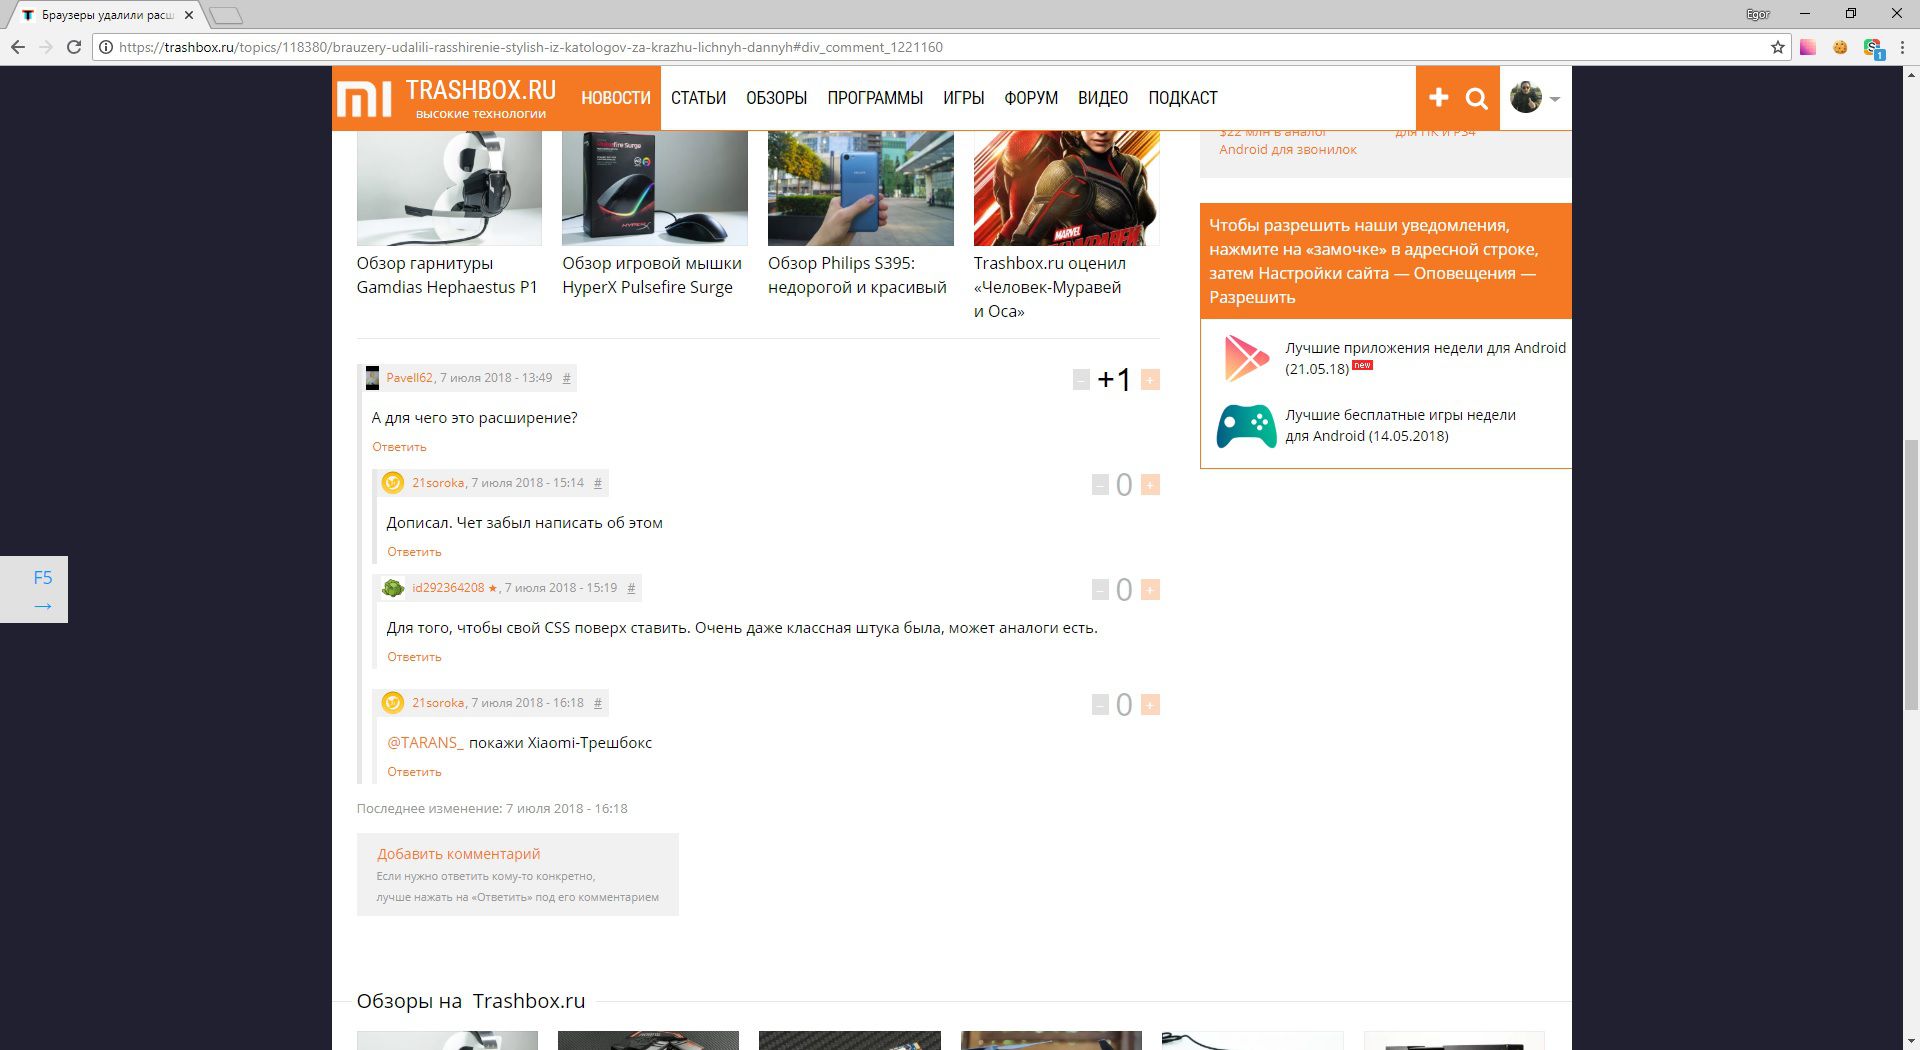1920x1050 pixels.
Task: Open the pink gradient extension icon
Action: point(1808,47)
